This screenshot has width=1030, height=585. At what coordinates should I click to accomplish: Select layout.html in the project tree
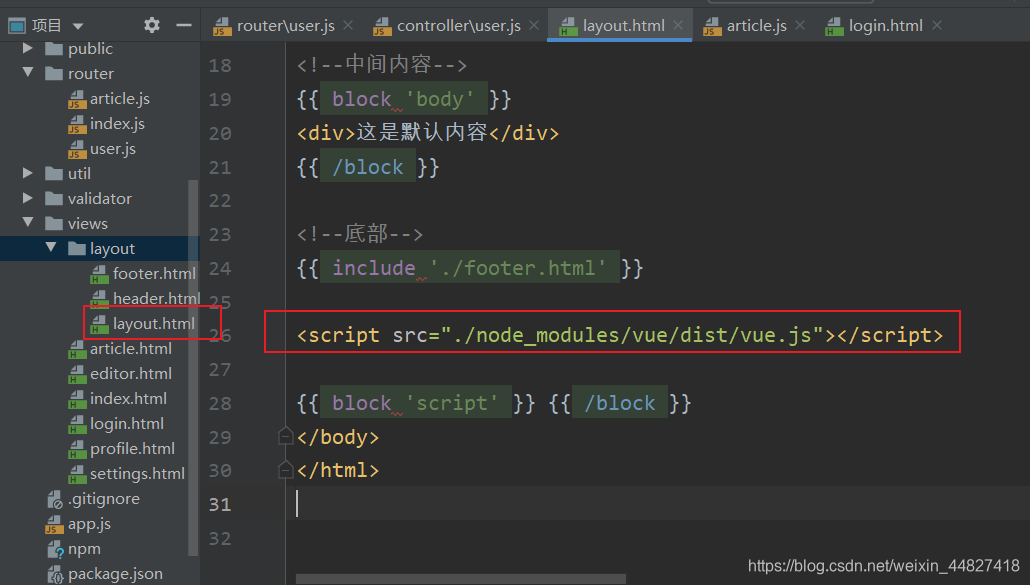[x=154, y=323]
